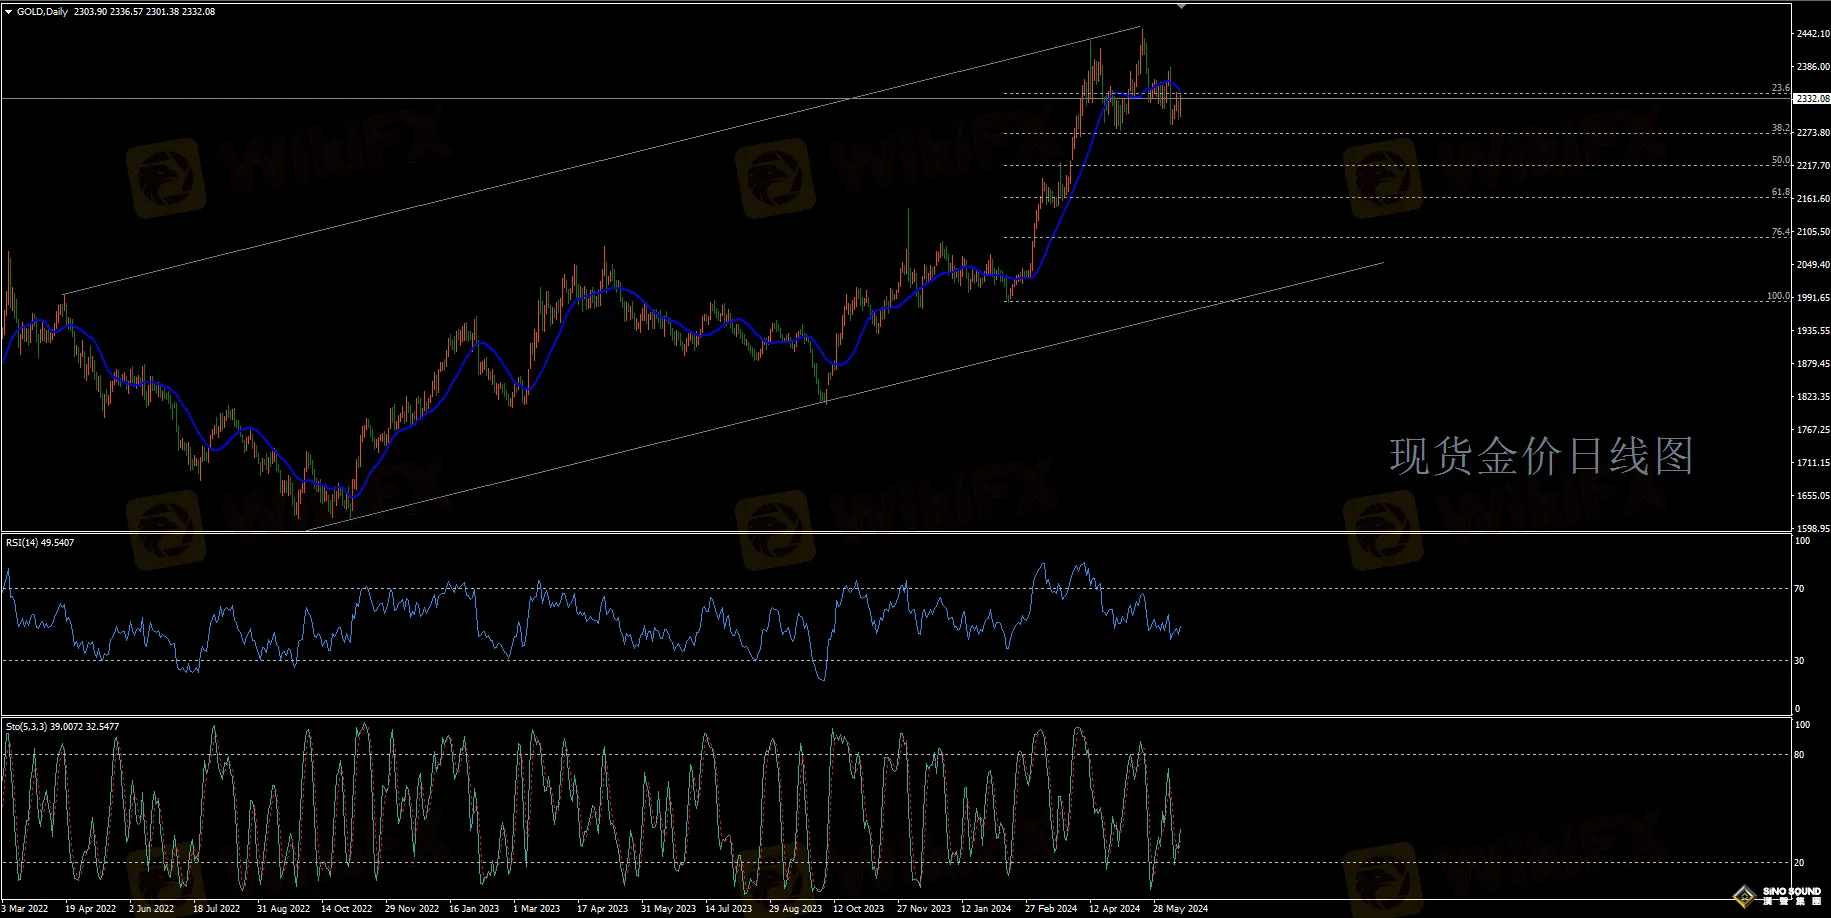Click the RSI 70 level on scale
This screenshot has height=918, width=1831.
tap(1799, 589)
